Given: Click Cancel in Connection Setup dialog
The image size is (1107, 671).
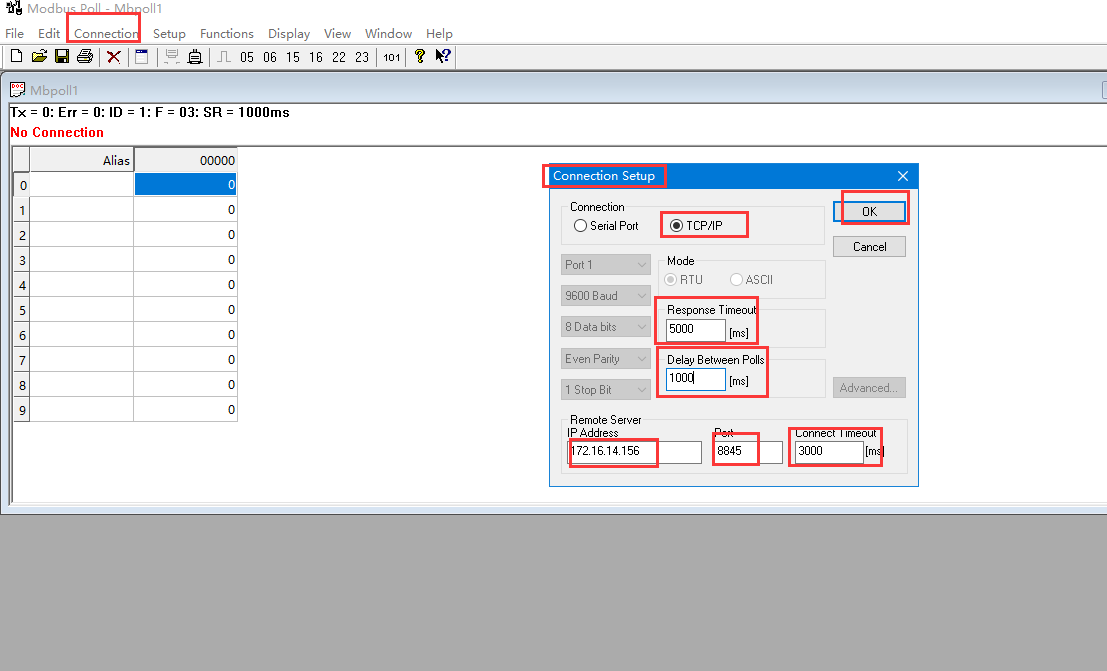Looking at the screenshot, I should [x=869, y=247].
